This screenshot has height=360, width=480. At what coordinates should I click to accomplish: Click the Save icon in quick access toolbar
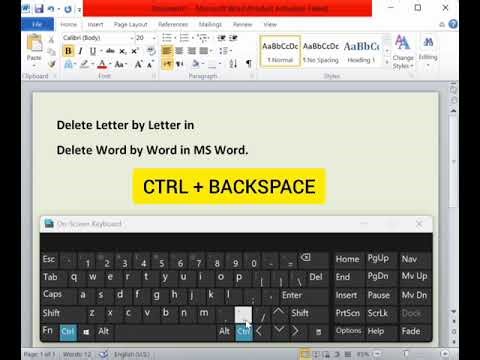click(x=39, y=8)
